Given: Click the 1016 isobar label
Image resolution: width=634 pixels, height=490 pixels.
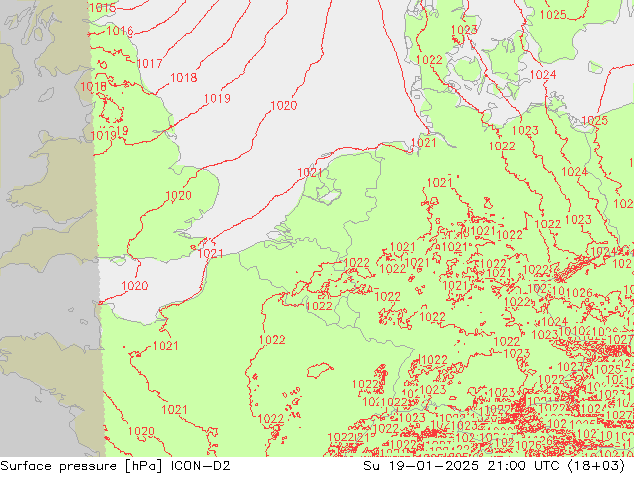Looking at the screenshot, I should (120, 31).
